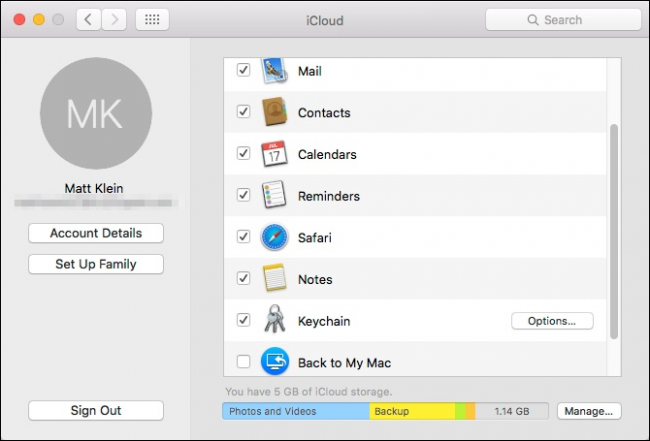Click the Calendars icon showing 17
This screenshot has height=441, width=650.
pyautogui.click(x=274, y=154)
